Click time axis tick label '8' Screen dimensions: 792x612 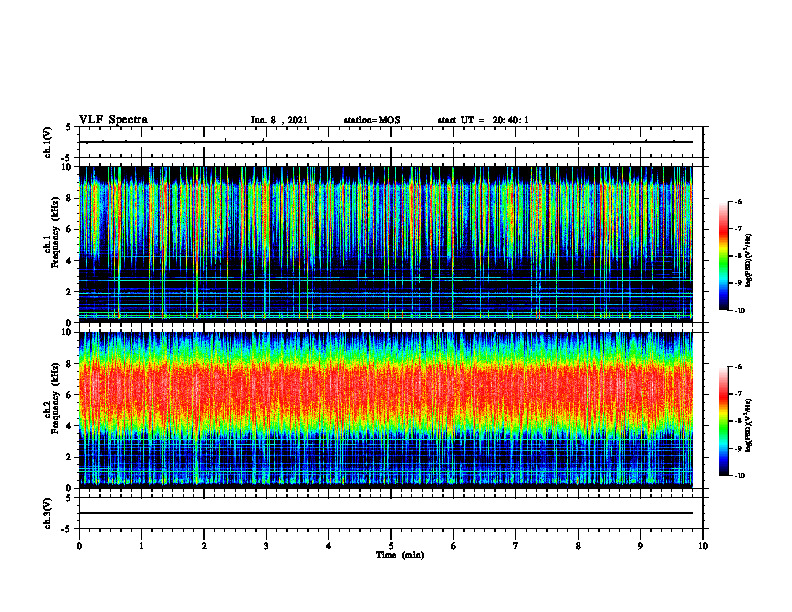(x=578, y=546)
